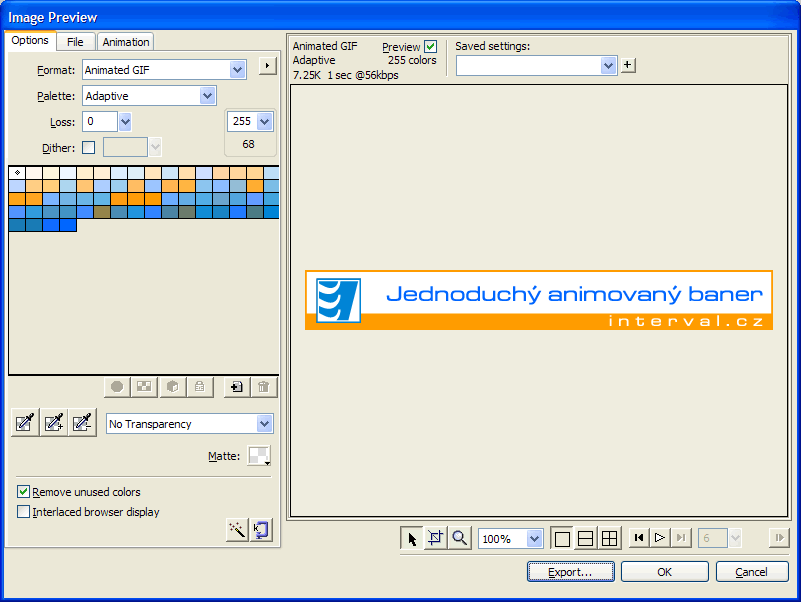
Task: Switch to two preview windows layout
Action: [x=585, y=539]
